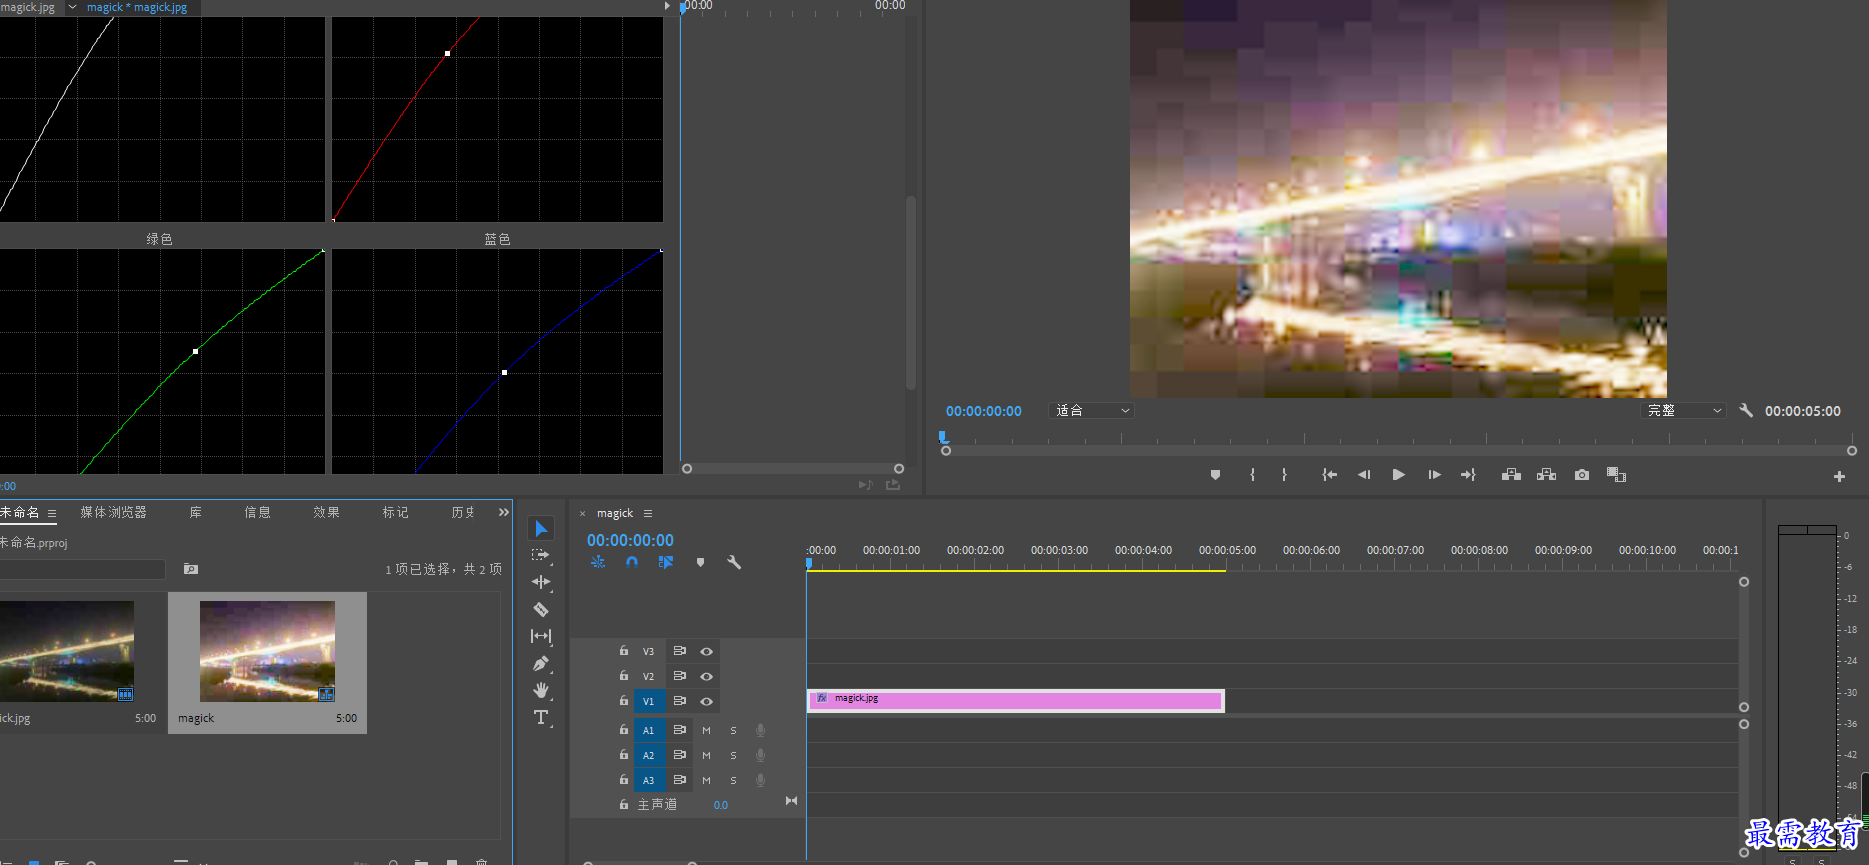Screen dimensions: 1869x865
Task: Step back one frame
Action: tap(1364, 475)
